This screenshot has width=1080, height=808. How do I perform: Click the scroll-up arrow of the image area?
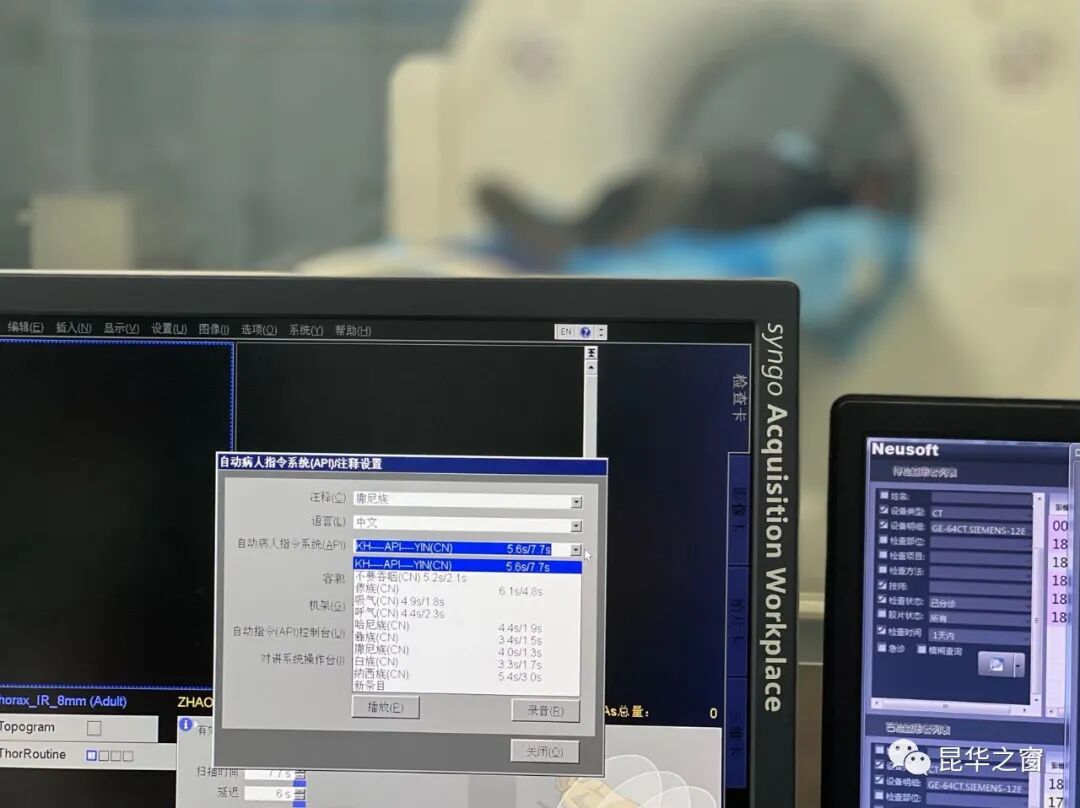[x=591, y=367]
